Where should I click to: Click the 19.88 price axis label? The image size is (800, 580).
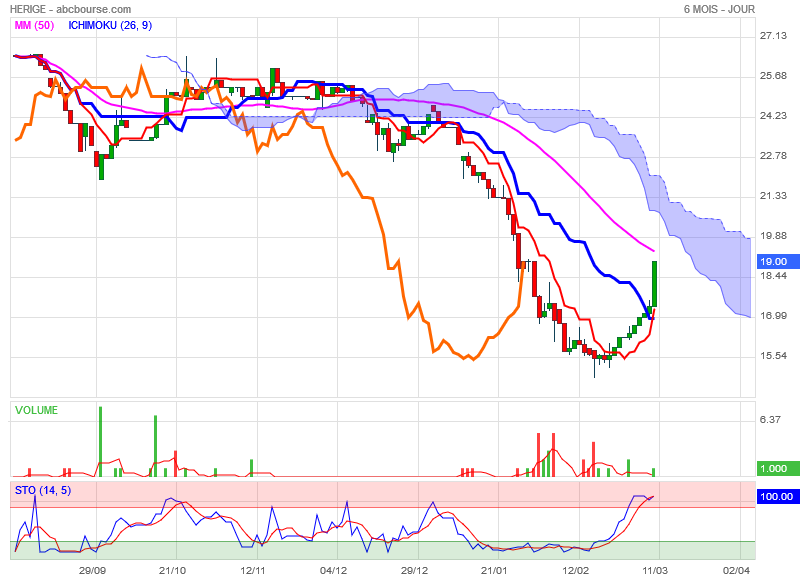773,236
